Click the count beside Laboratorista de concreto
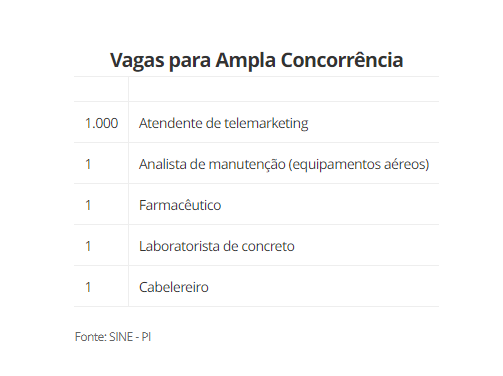The image size is (503, 376). (88, 246)
